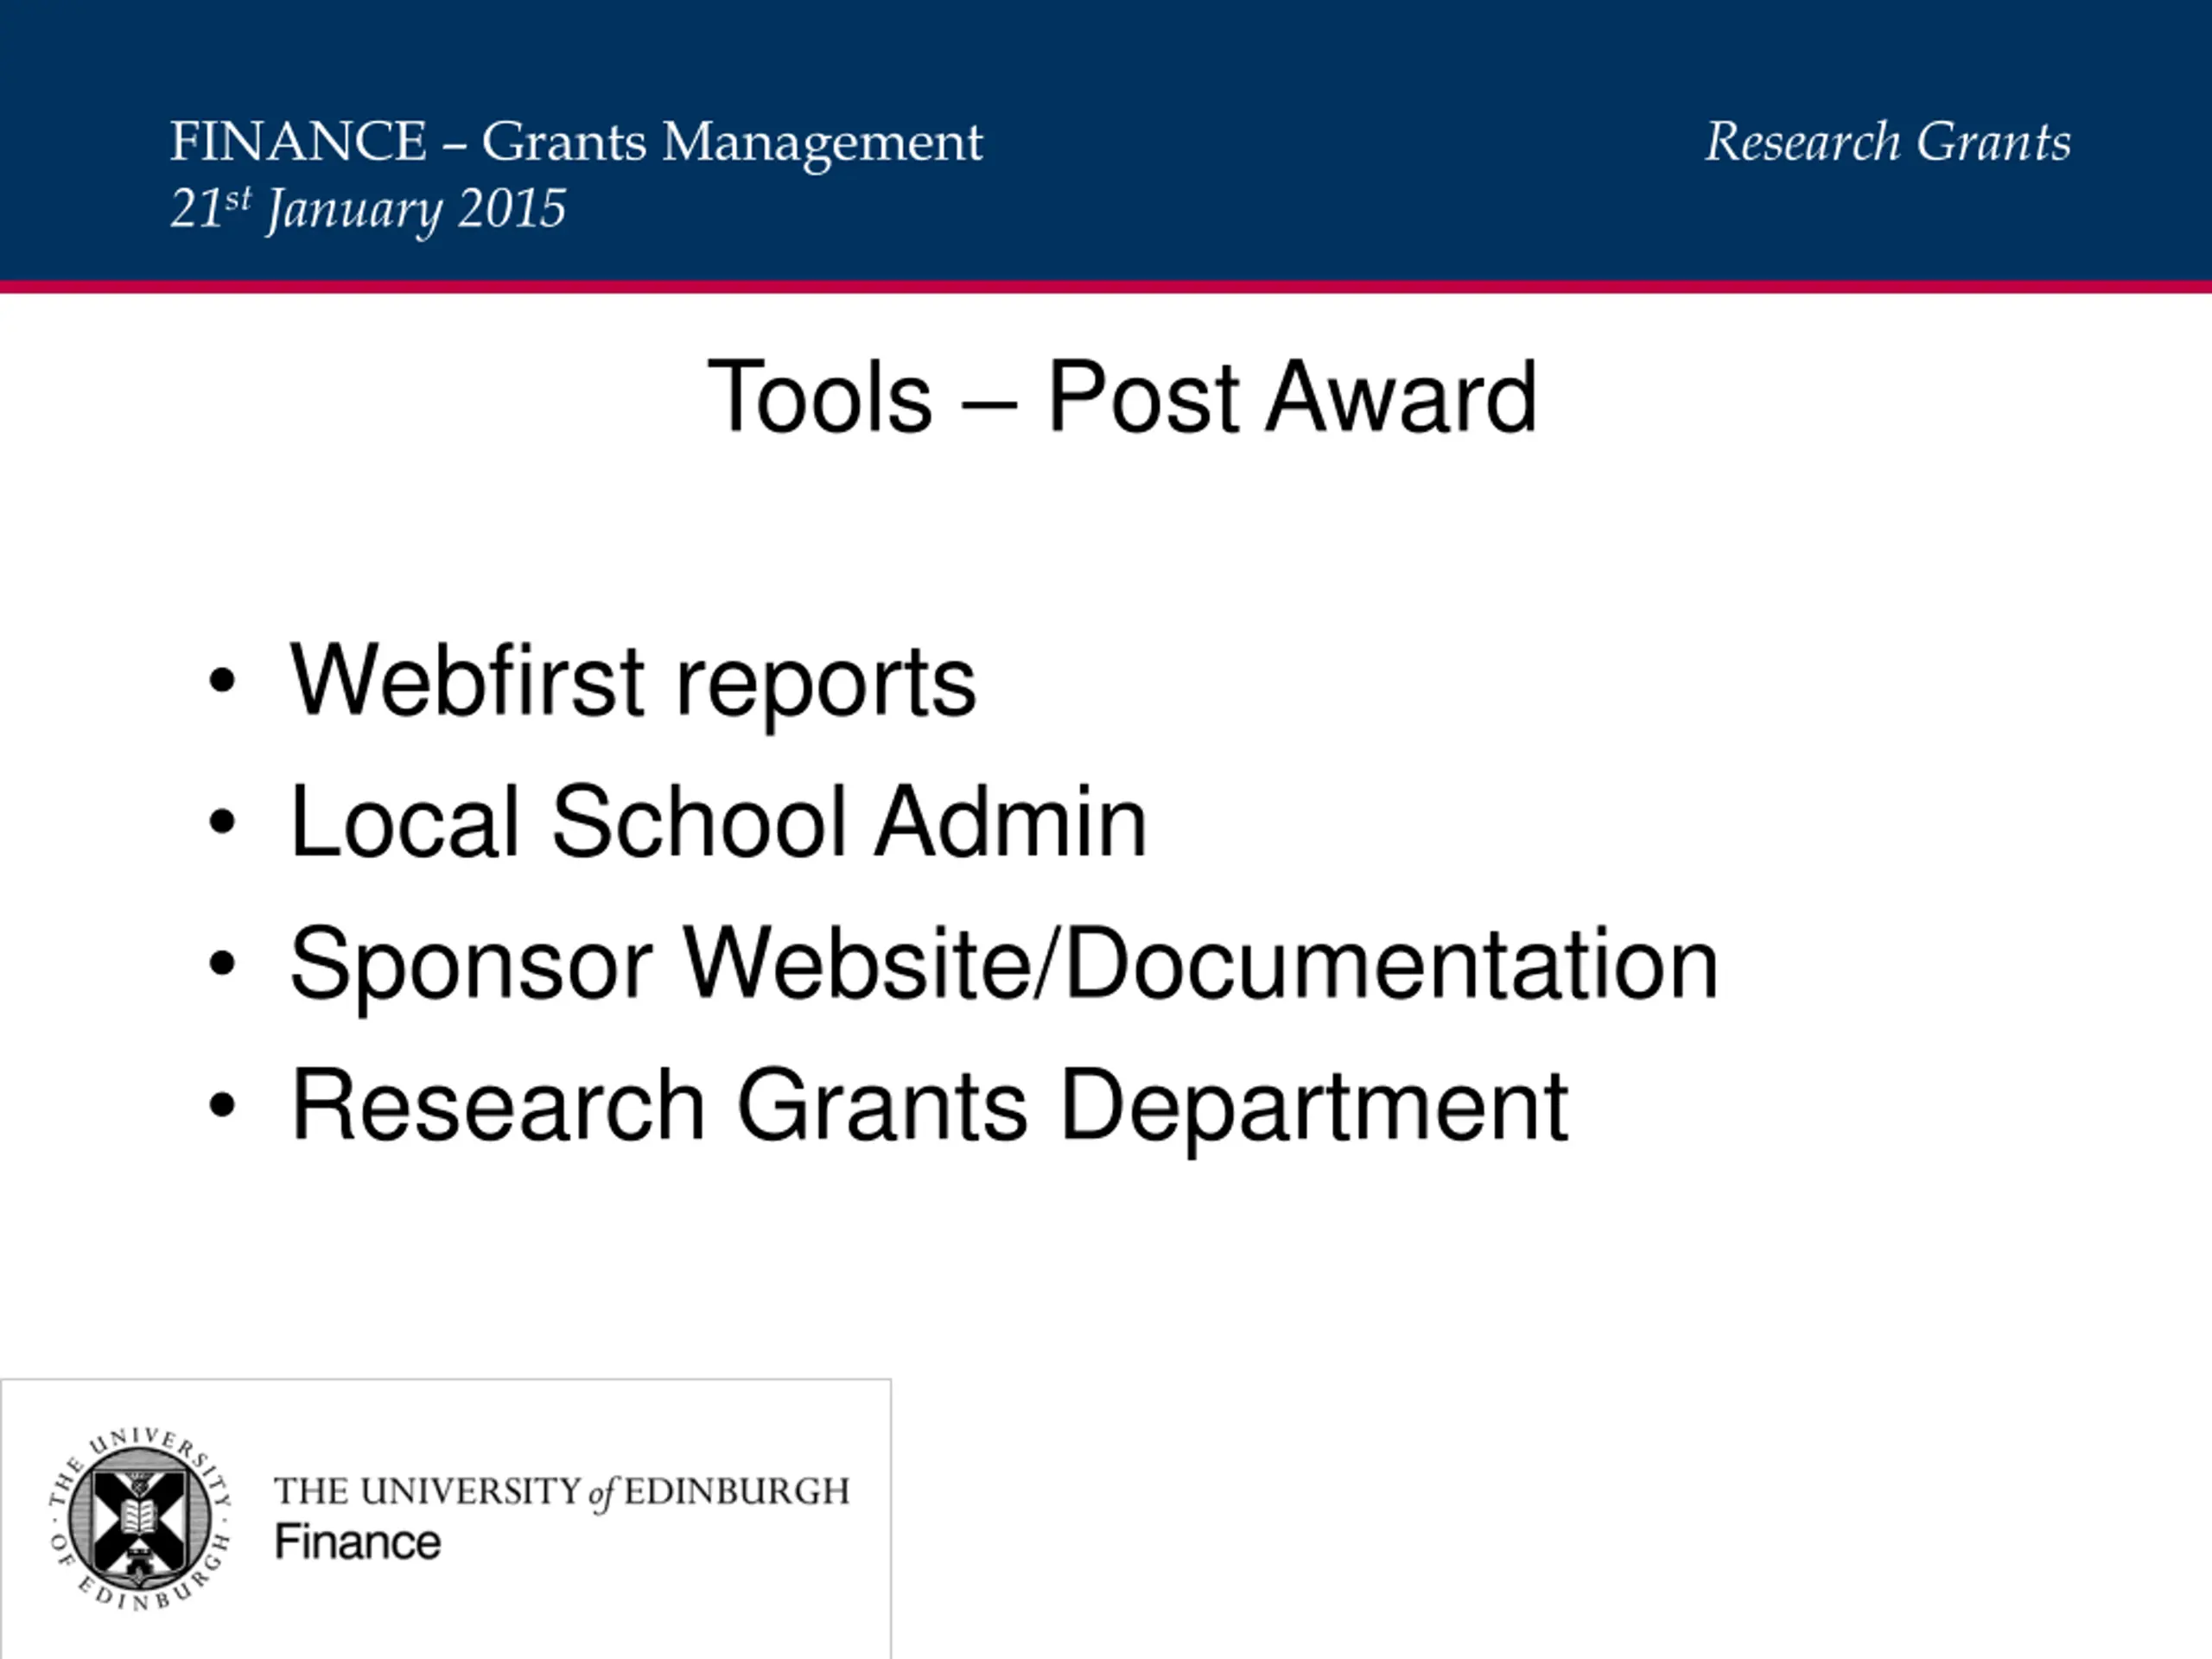Screen dimensions: 2212x1659
Task: Click the bullet point before Webfirst reports
Action: pyautogui.click(x=222, y=682)
